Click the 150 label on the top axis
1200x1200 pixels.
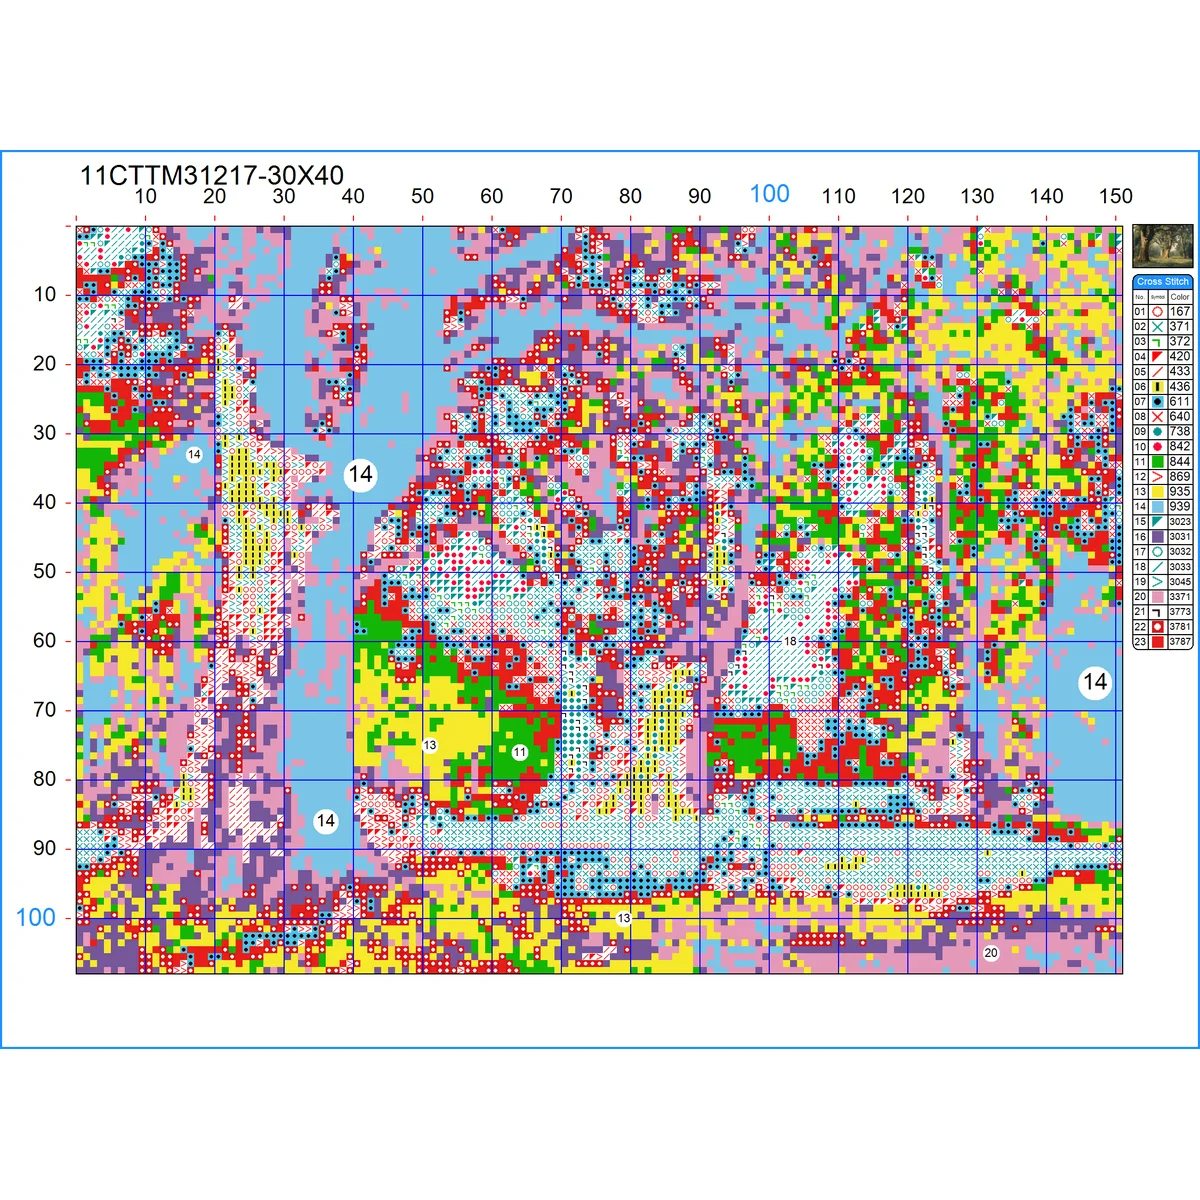[1115, 196]
